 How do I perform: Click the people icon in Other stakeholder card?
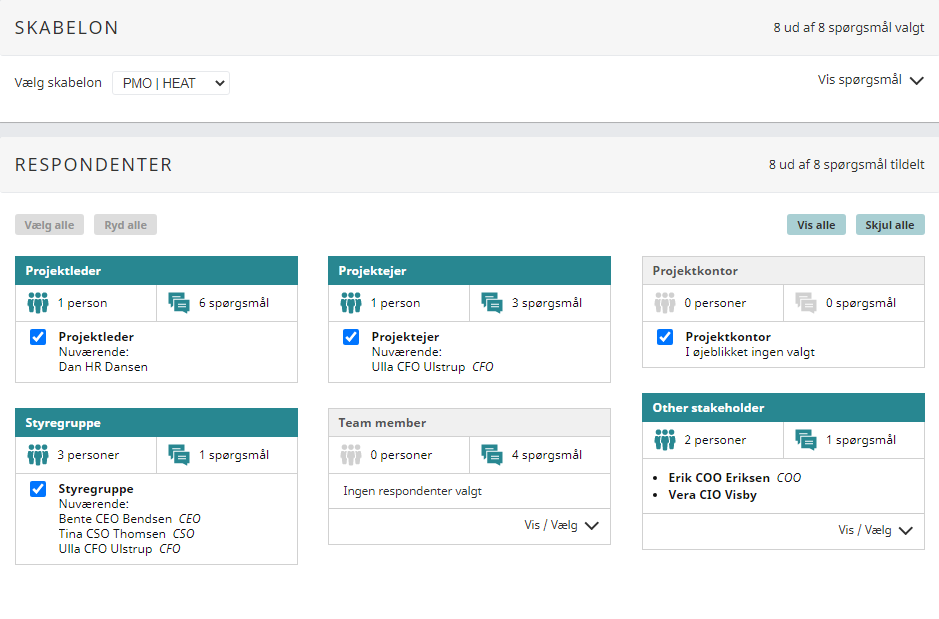[x=665, y=440]
